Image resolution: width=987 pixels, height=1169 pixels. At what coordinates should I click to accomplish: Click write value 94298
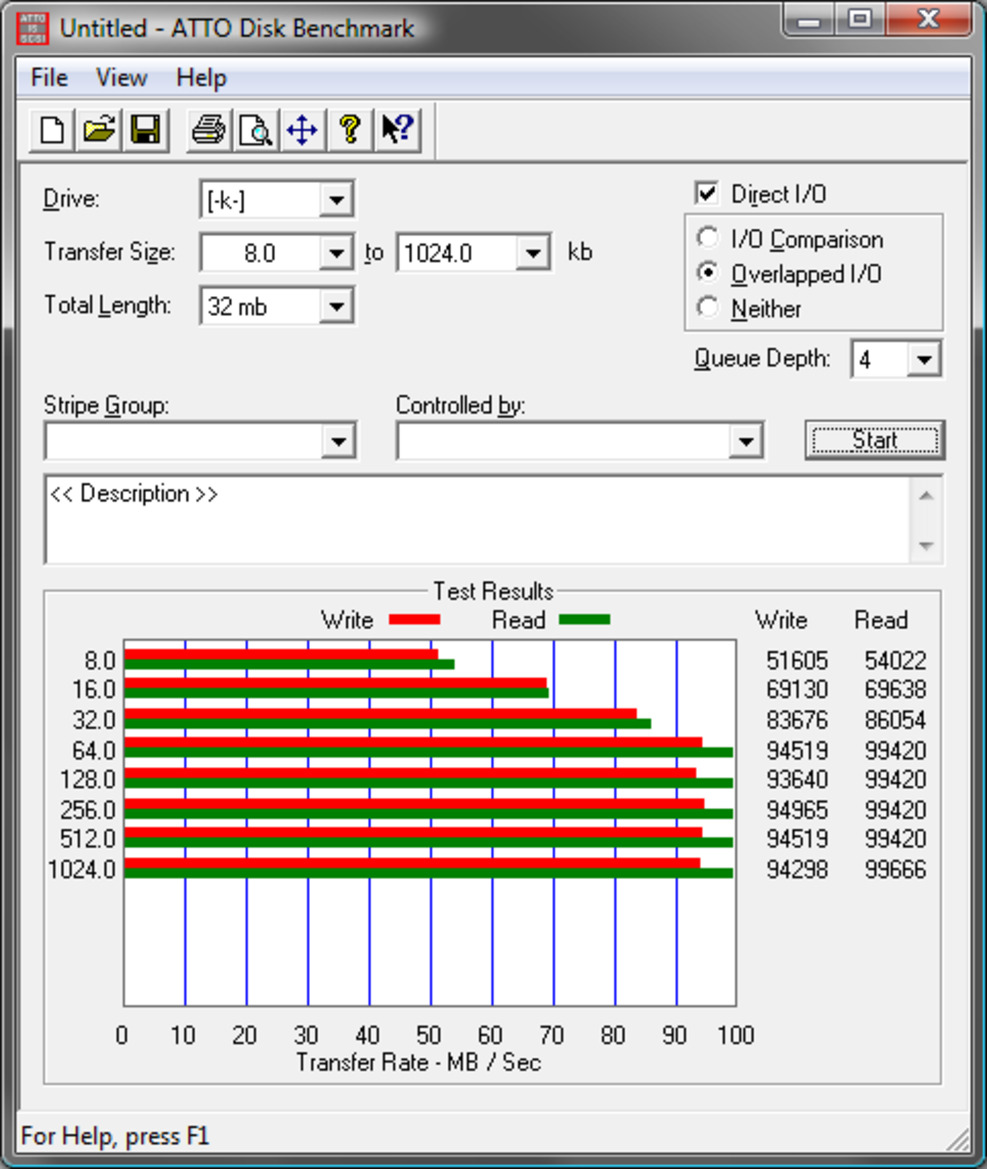pyautogui.click(x=797, y=869)
